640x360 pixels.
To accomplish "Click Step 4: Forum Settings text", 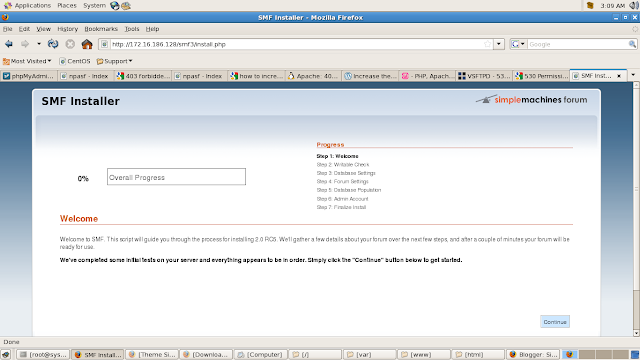I will click(x=342, y=182).
